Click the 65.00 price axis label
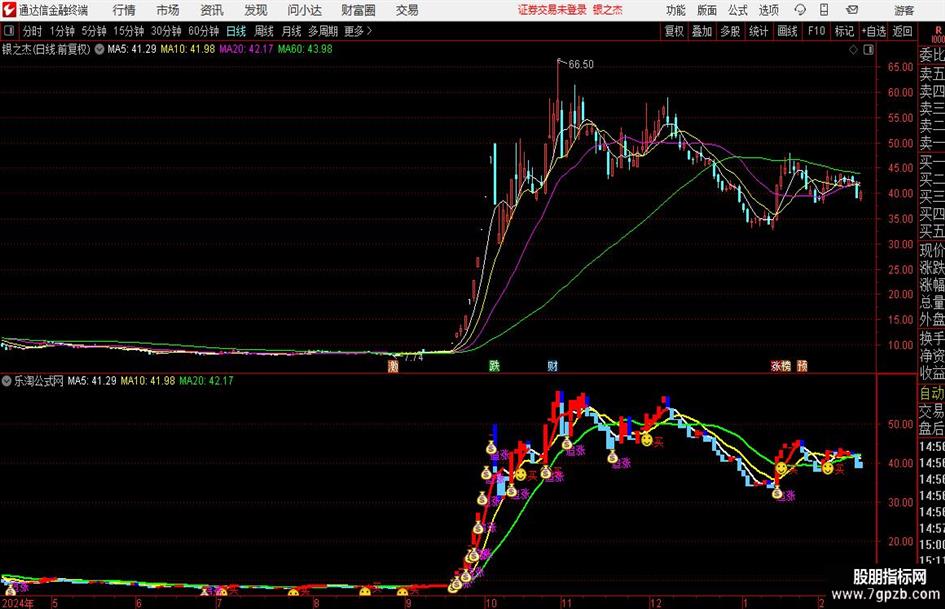 pos(900,67)
